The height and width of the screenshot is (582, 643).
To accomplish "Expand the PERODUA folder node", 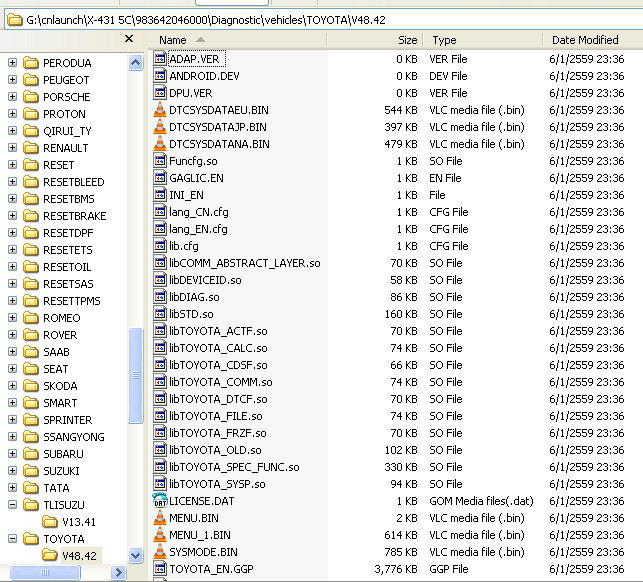I will [x=13, y=63].
